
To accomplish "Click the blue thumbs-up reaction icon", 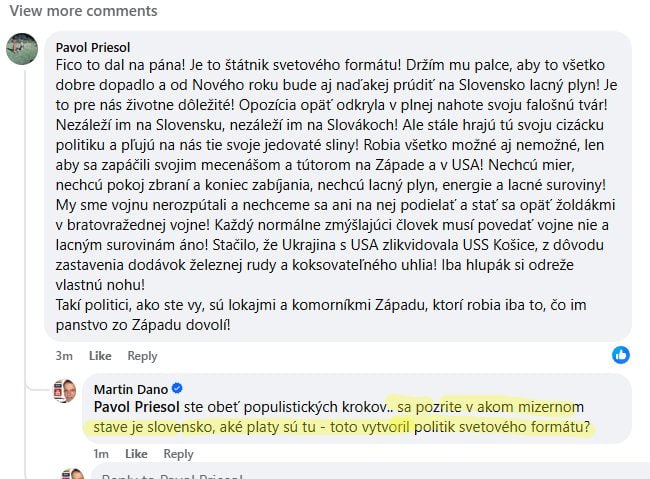I will click(x=621, y=355).
